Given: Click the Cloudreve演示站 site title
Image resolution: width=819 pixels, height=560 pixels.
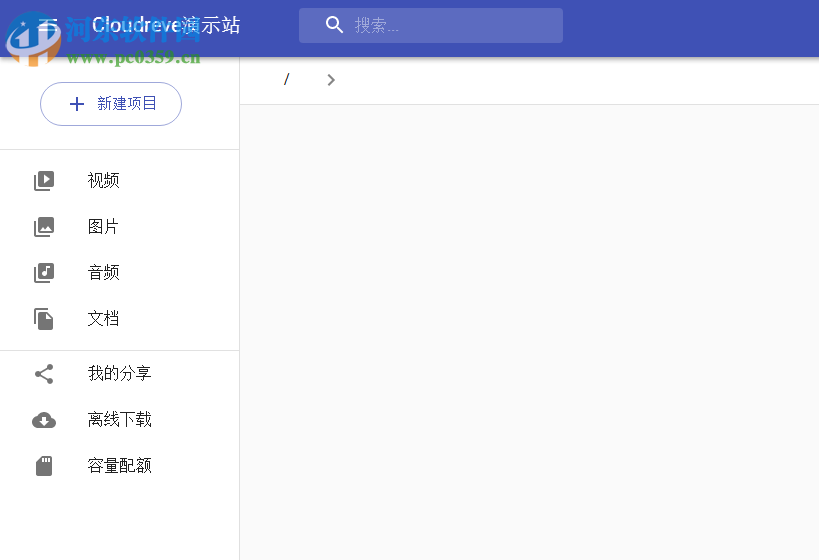Looking at the screenshot, I should click(x=166, y=25).
